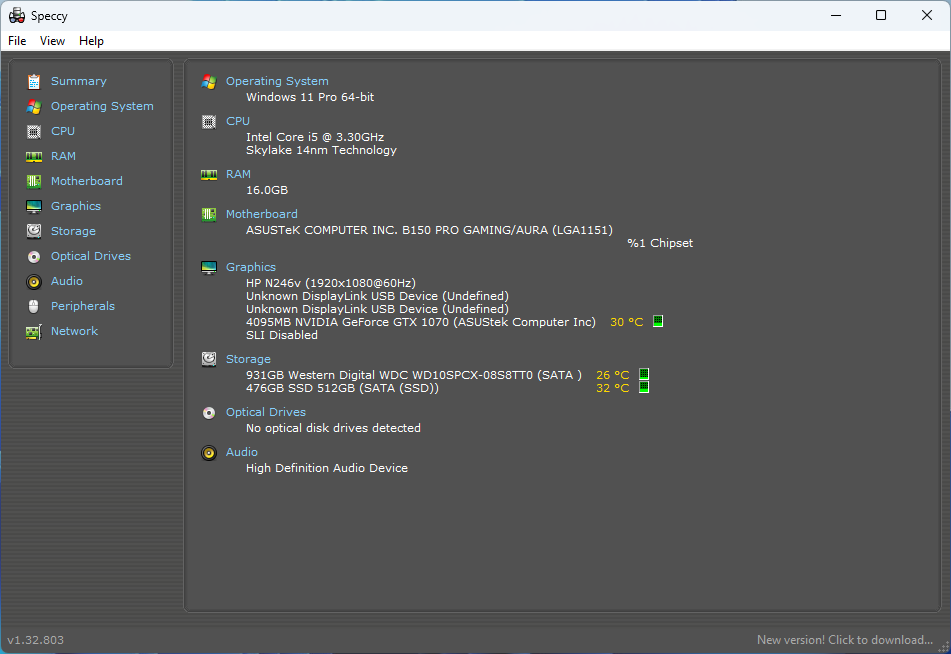Click the Audio speaker icon in summary pane
The width and height of the screenshot is (951, 654).
pos(209,453)
